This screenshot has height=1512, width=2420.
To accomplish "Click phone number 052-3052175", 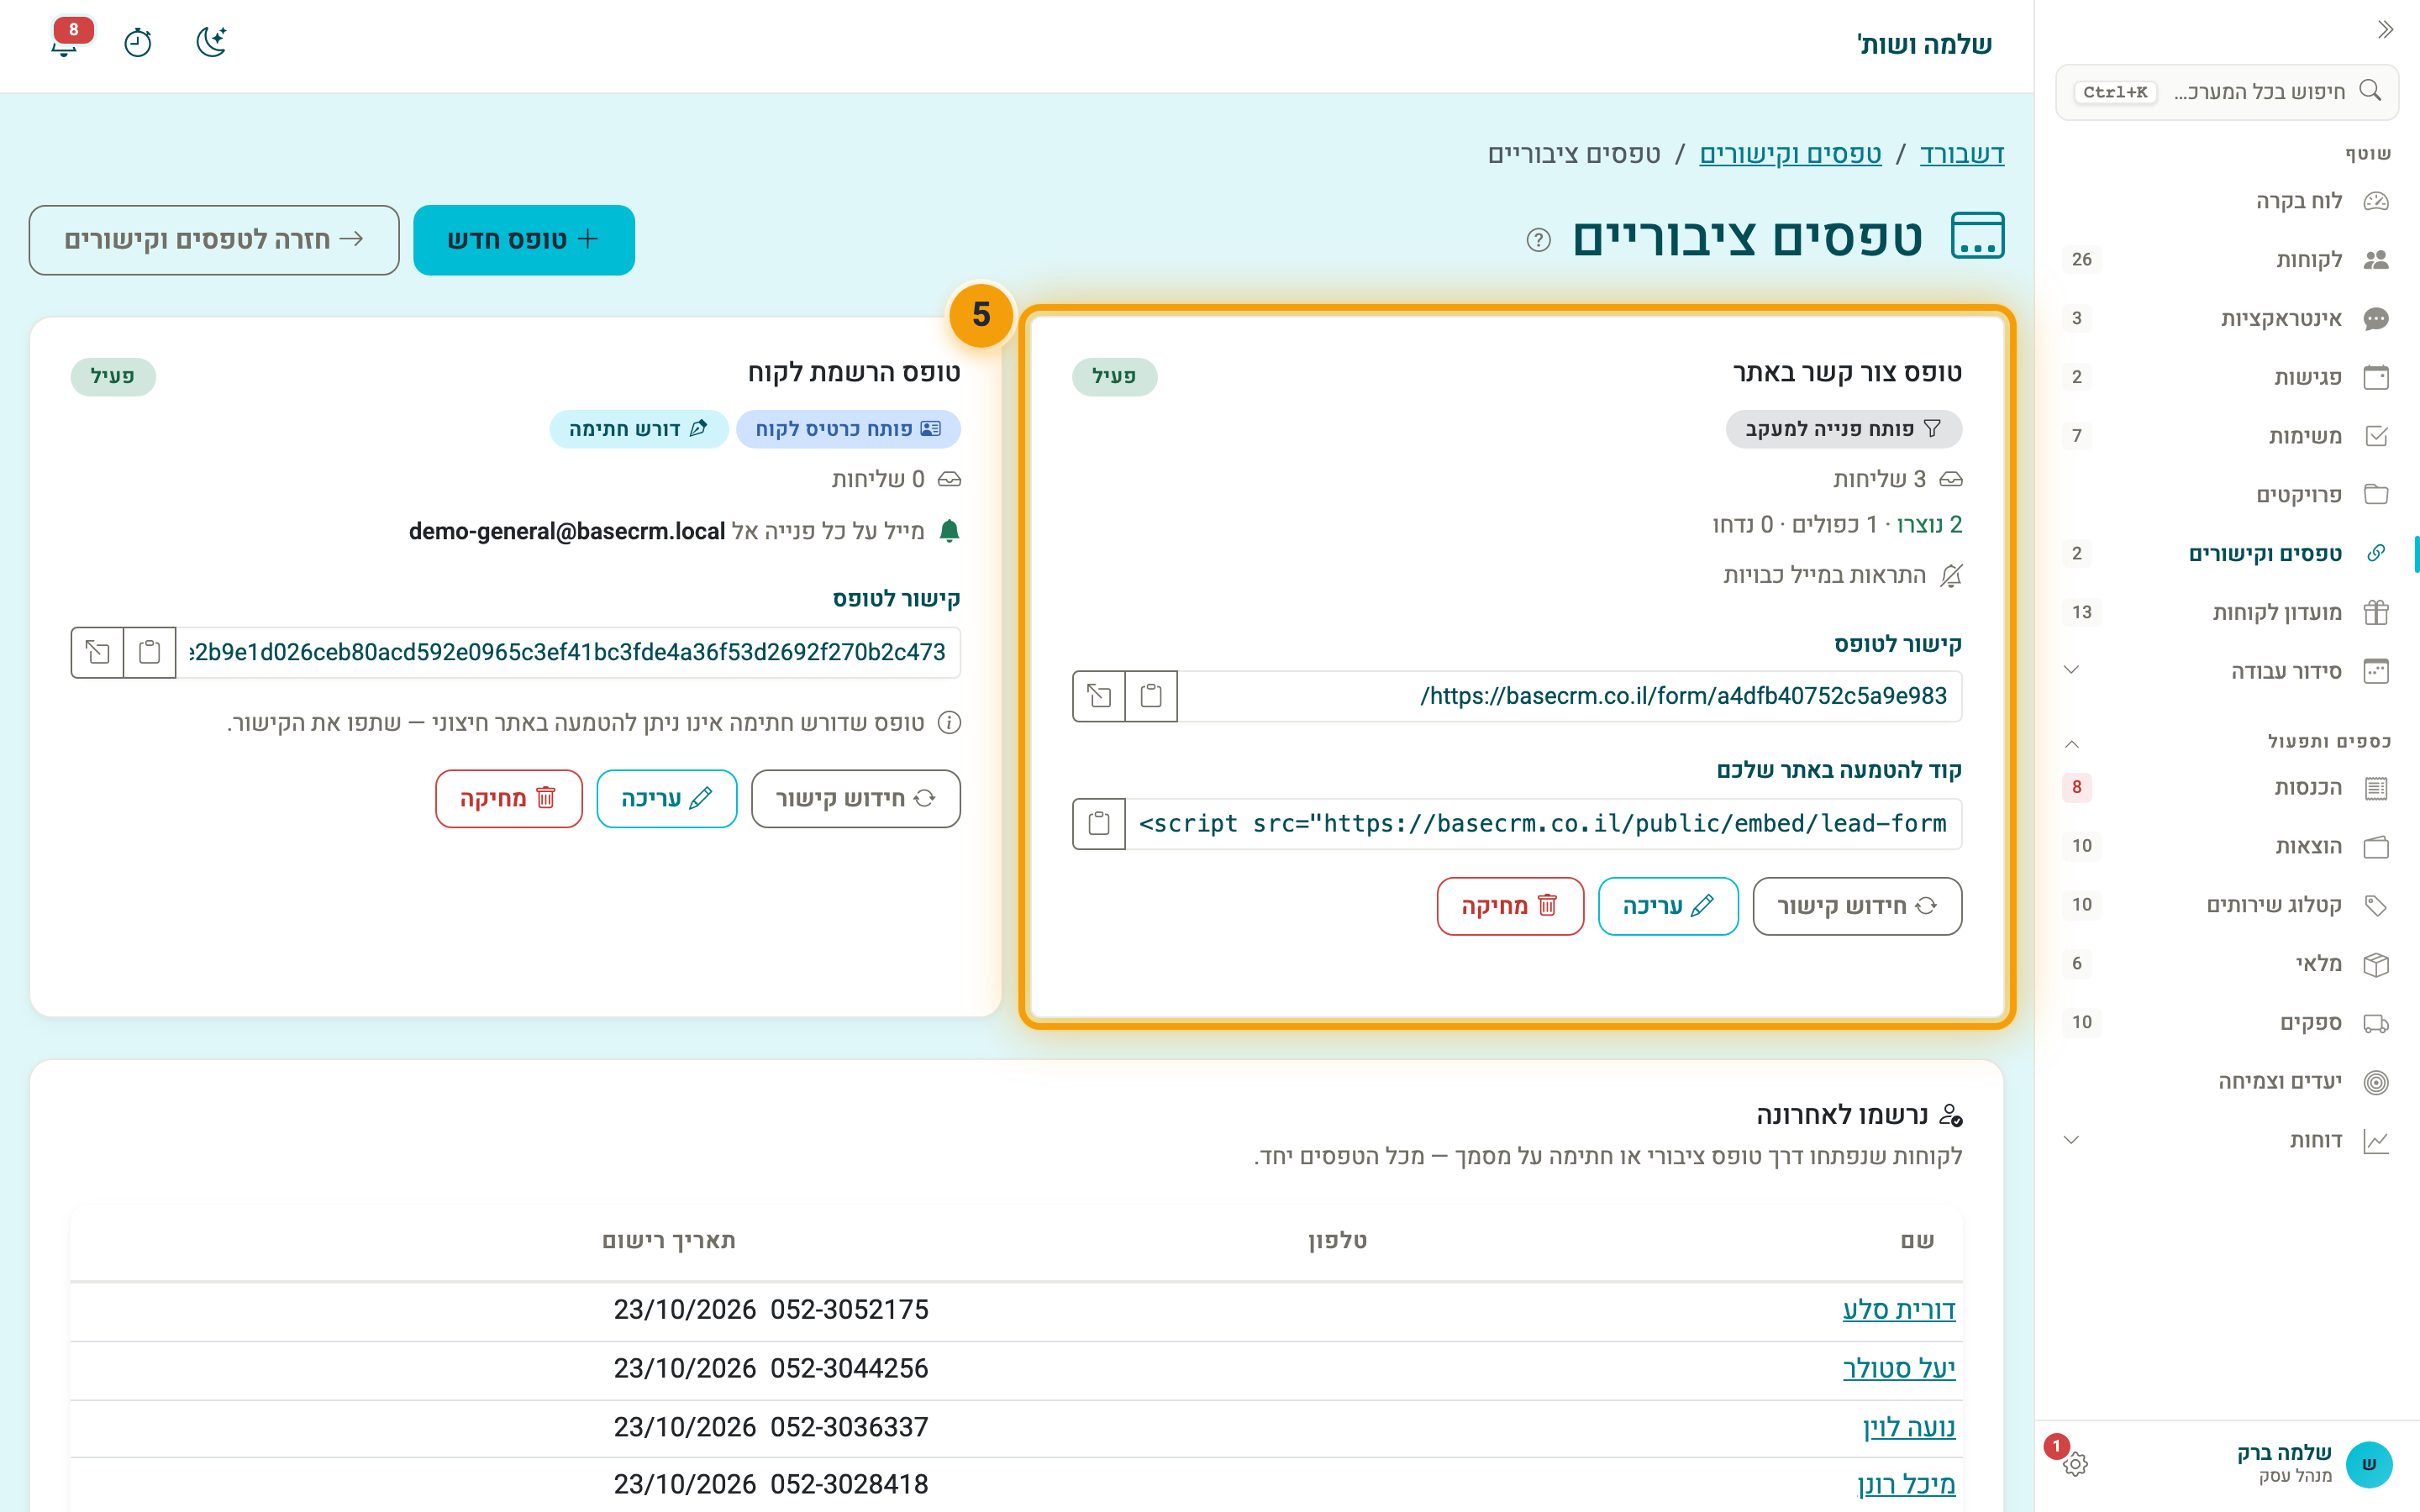I will 849,1310.
